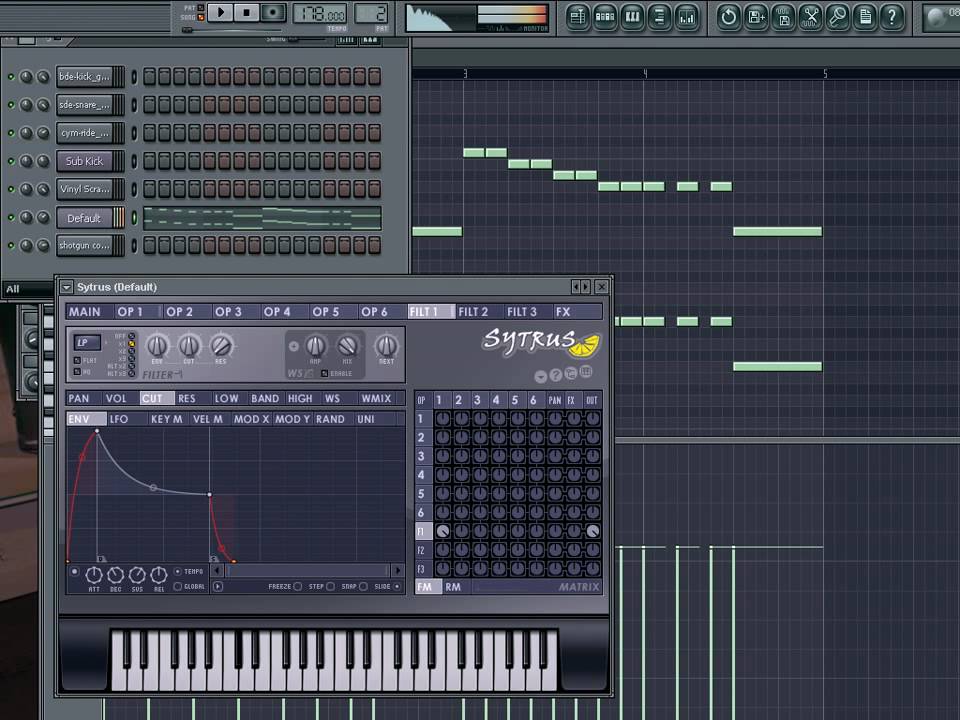The width and height of the screenshot is (960, 720).
Task: Click the Render to wave file icon
Action: [x=783, y=17]
